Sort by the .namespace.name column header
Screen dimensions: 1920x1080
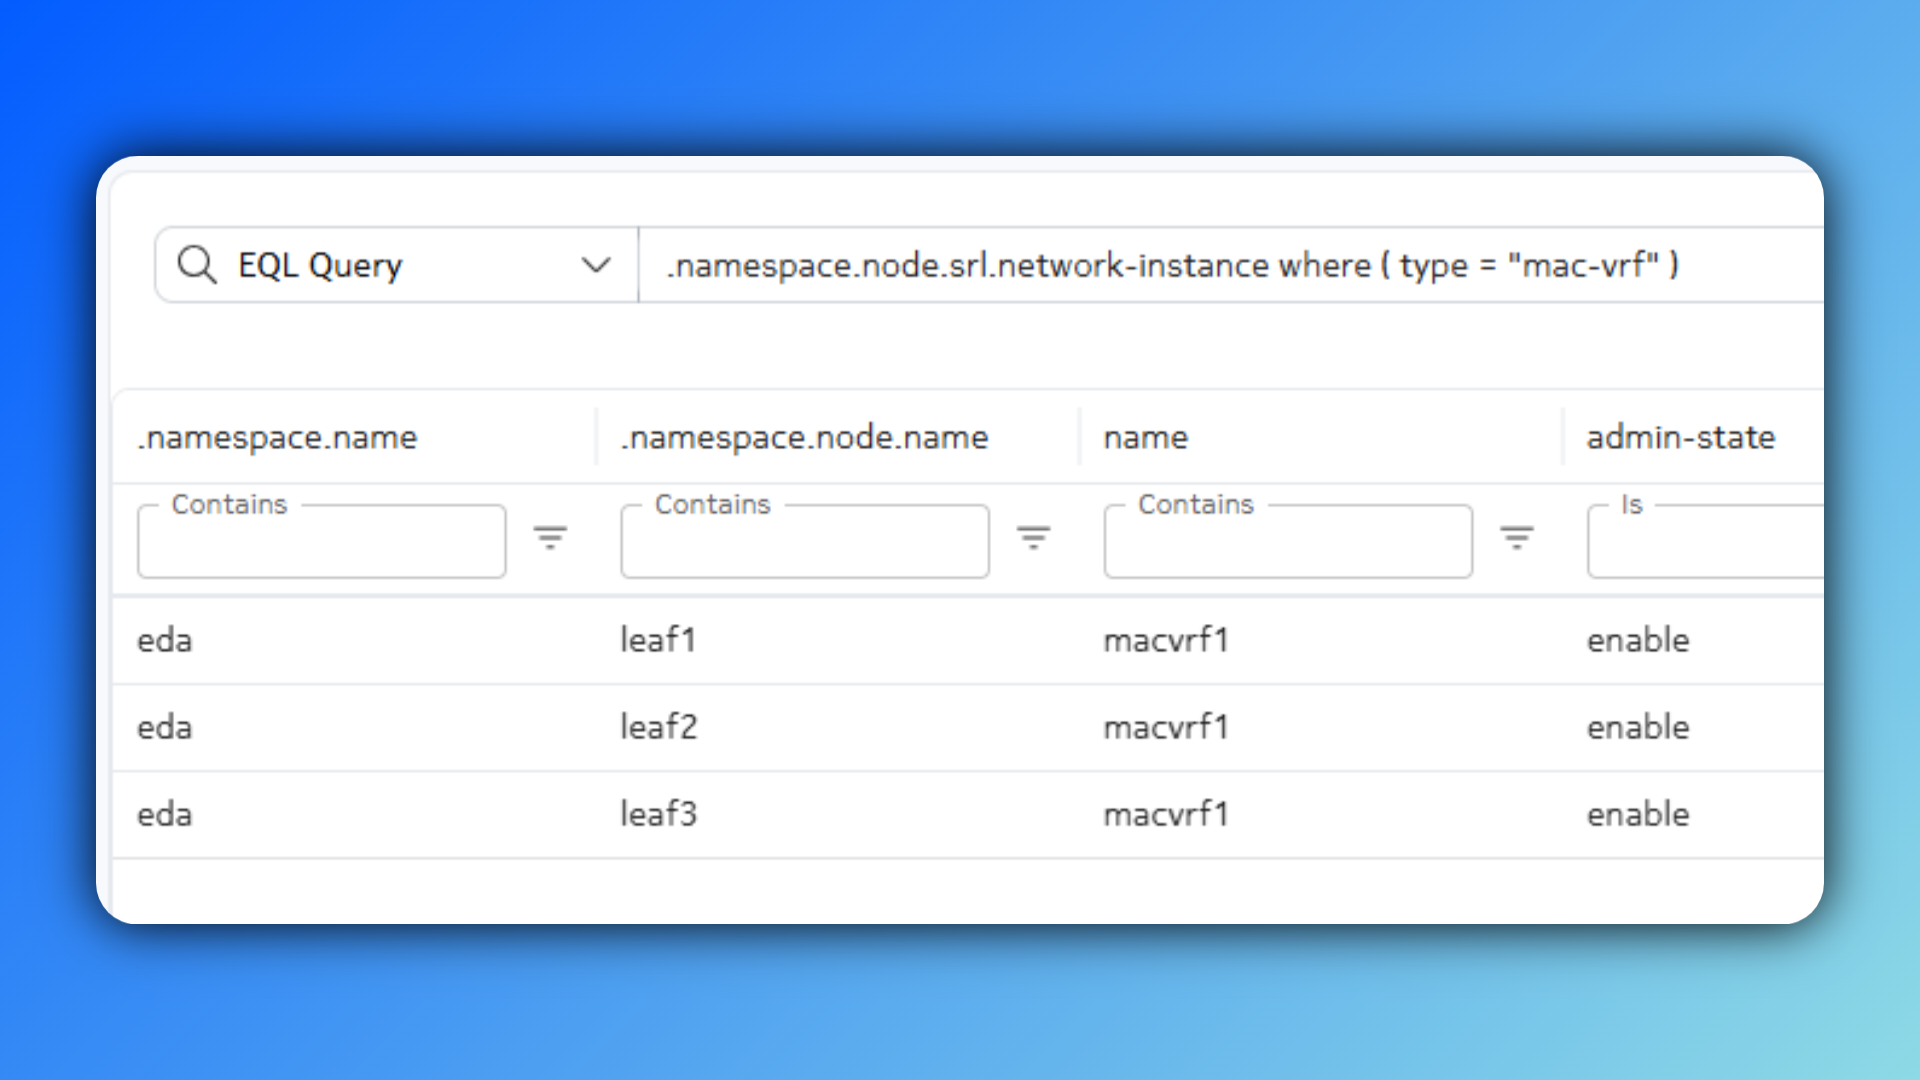click(277, 437)
